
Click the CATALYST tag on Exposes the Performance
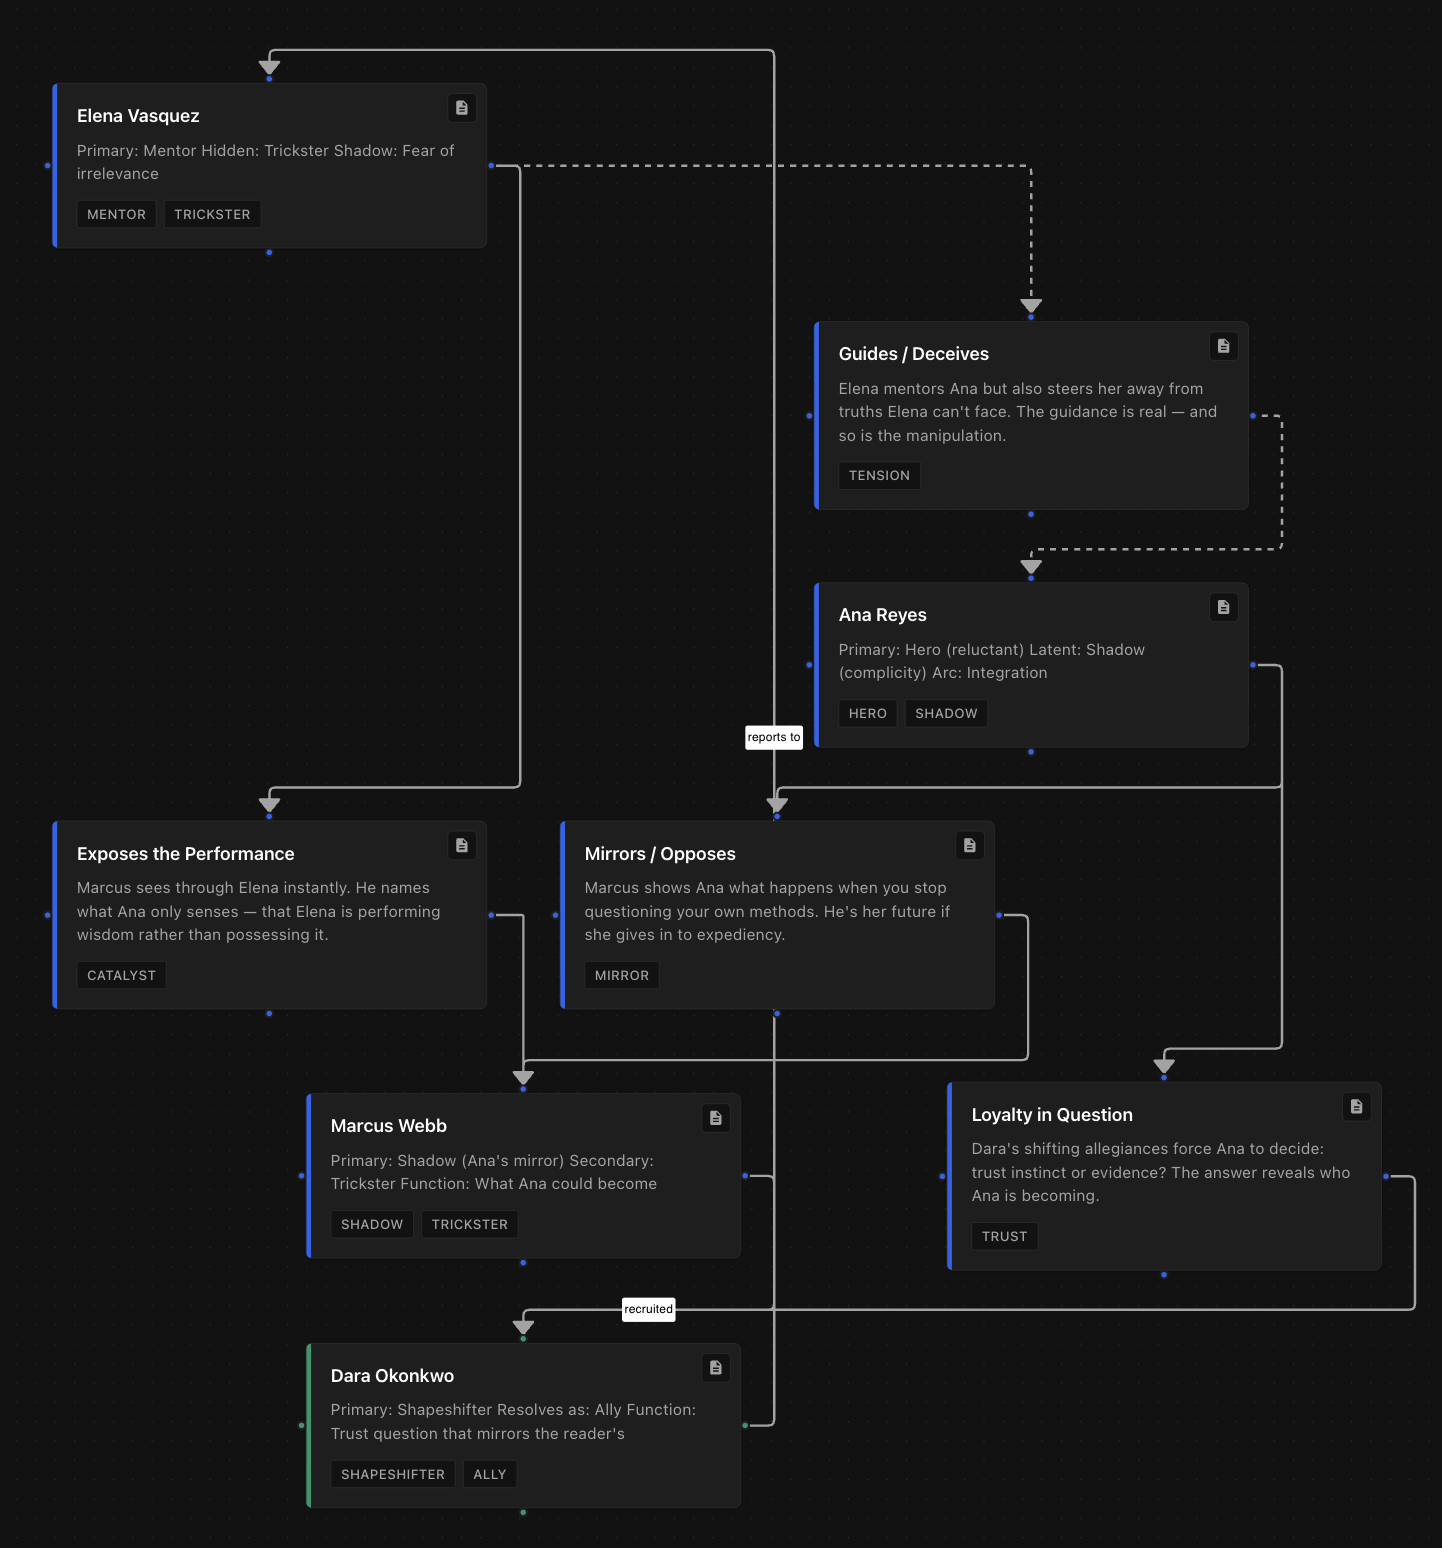(x=121, y=975)
